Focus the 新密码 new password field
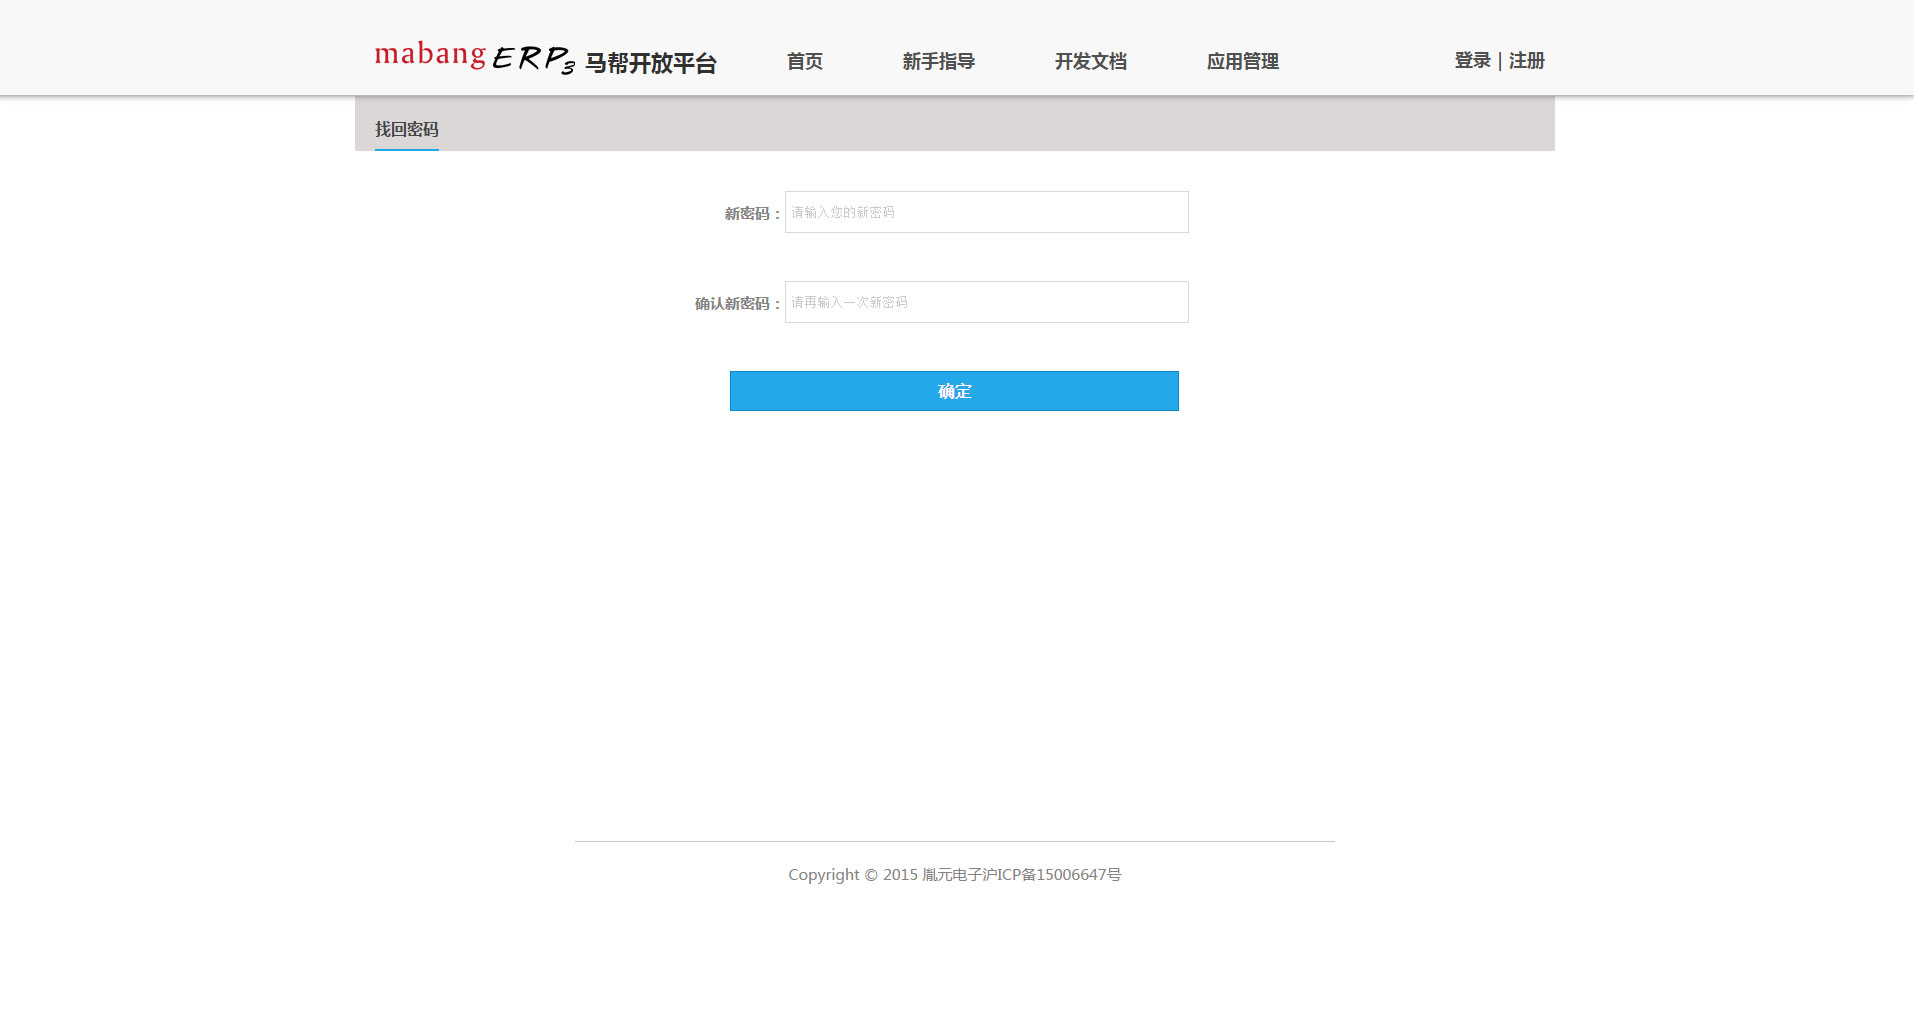1914x1026 pixels. (x=986, y=212)
